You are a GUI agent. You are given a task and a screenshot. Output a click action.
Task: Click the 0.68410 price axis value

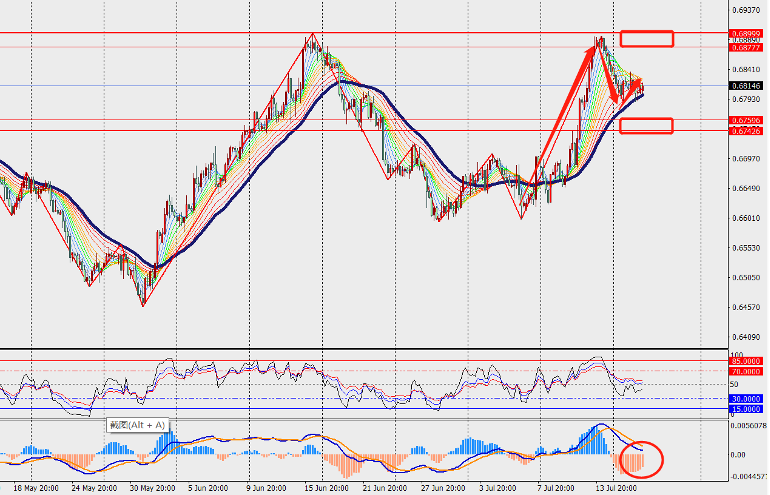point(746,70)
